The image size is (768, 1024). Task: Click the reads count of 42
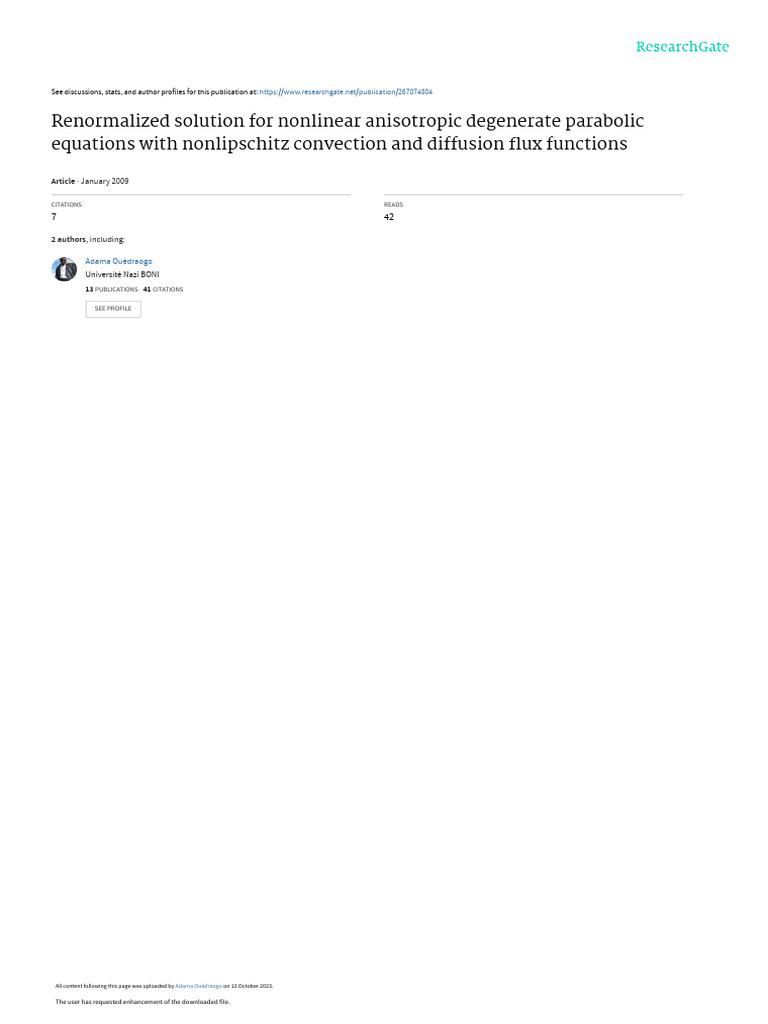pos(389,217)
